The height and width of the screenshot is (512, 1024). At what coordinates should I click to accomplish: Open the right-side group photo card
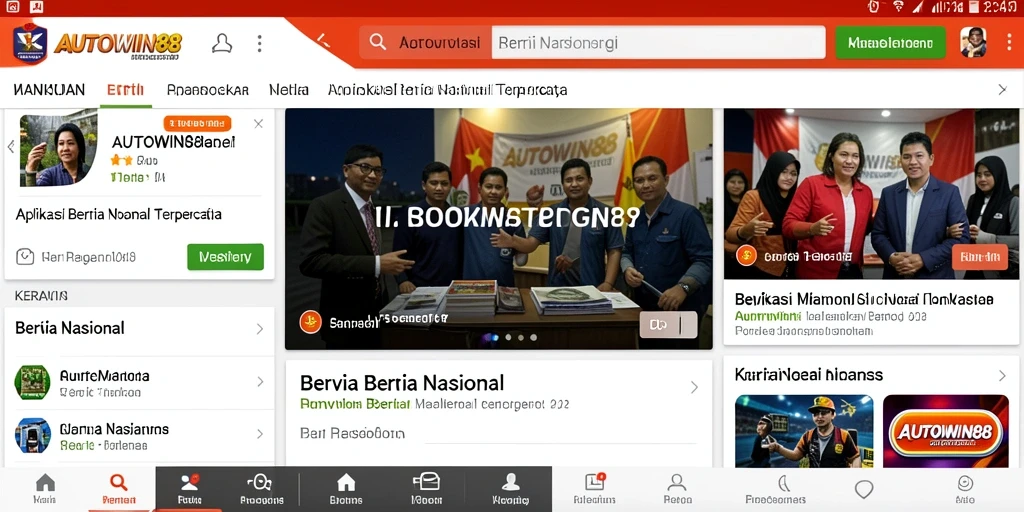pos(871,194)
